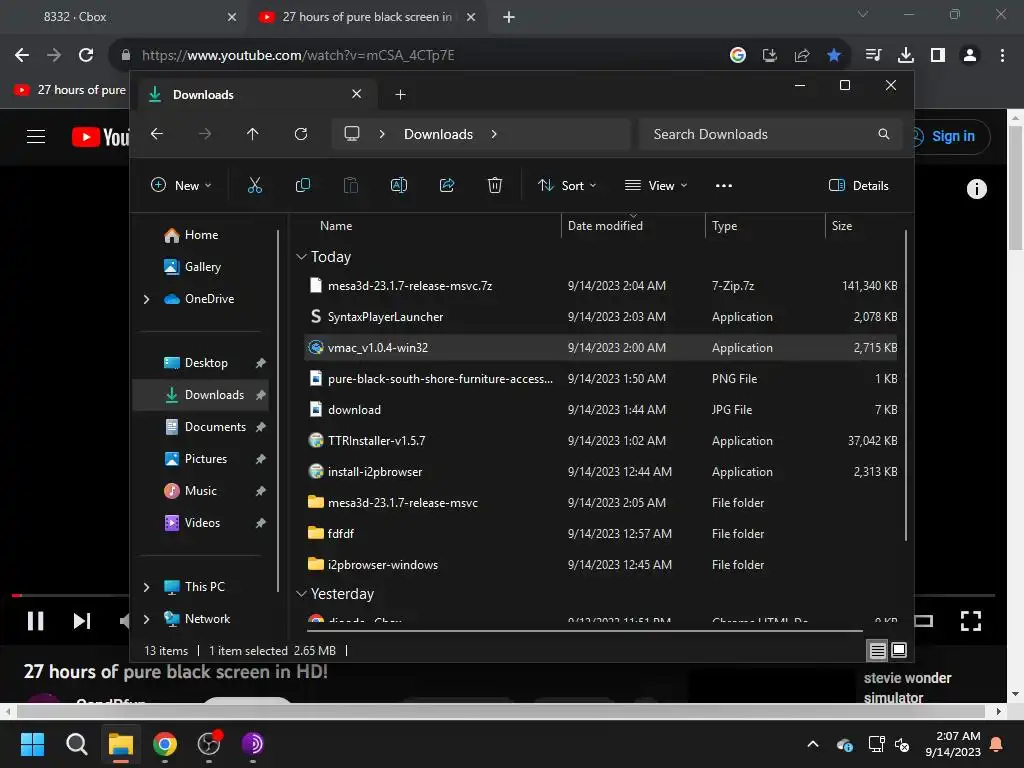The image size is (1024, 768).
Task: Select the TTRInstaller-v1.5.7 file
Action: pos(601,441)
